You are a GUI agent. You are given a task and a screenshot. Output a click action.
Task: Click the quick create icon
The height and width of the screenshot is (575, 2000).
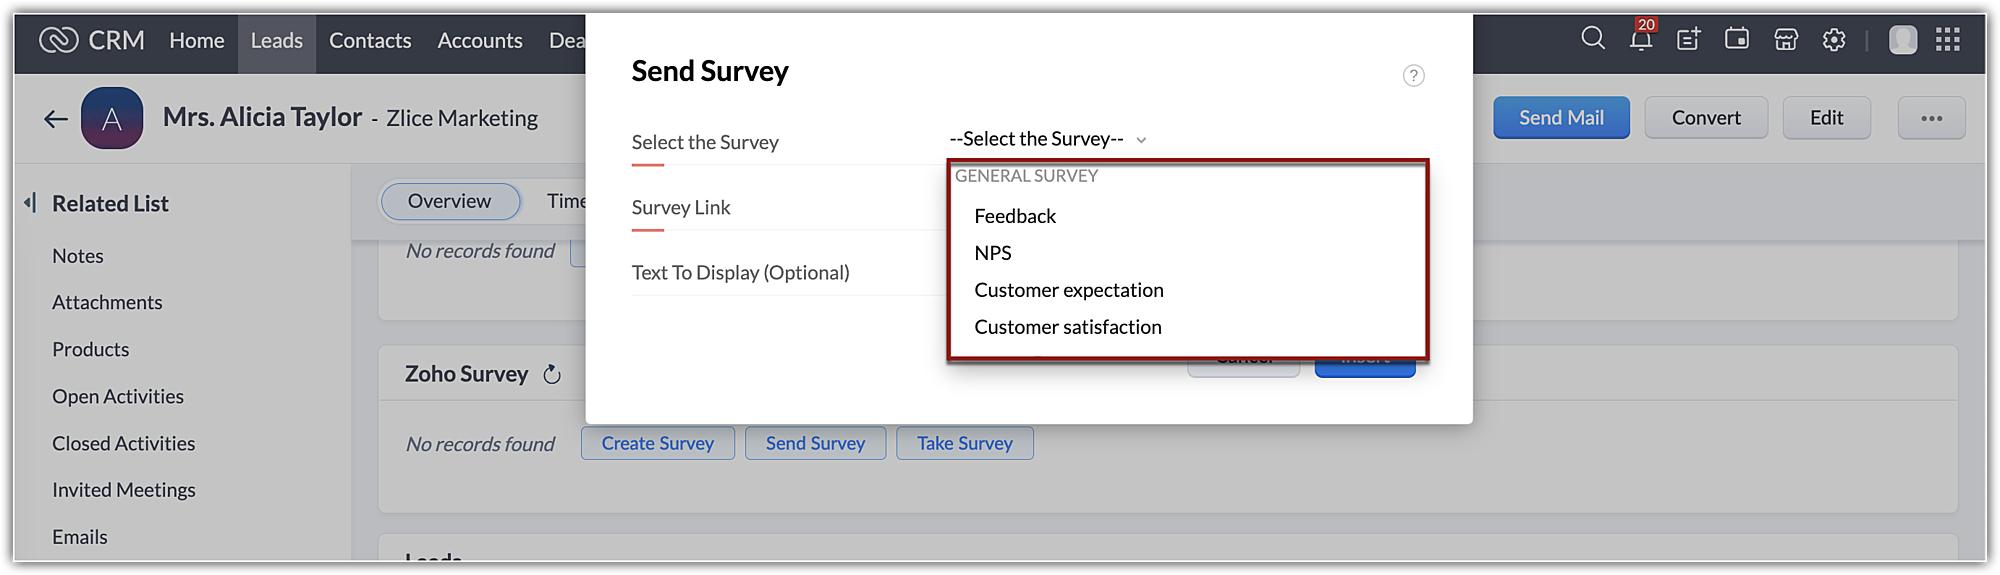tap(1689, 40)
